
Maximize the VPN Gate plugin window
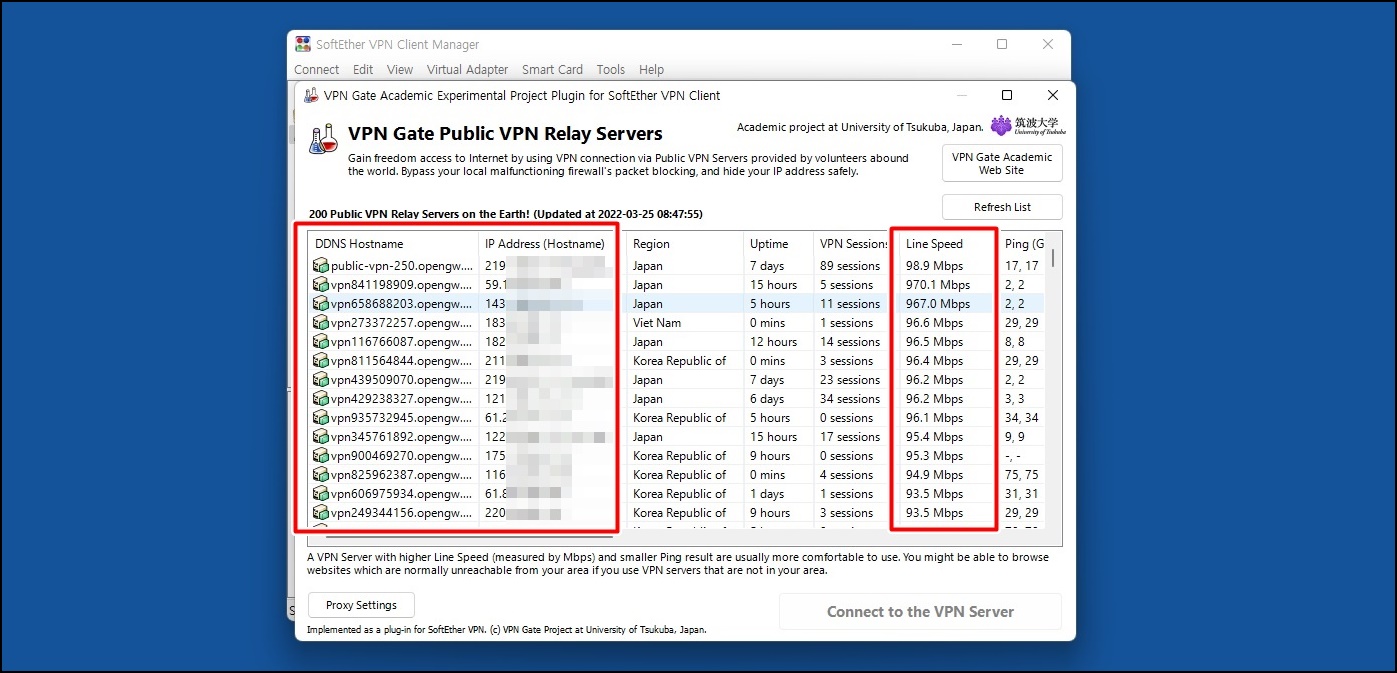click(x=1007, y=95)
